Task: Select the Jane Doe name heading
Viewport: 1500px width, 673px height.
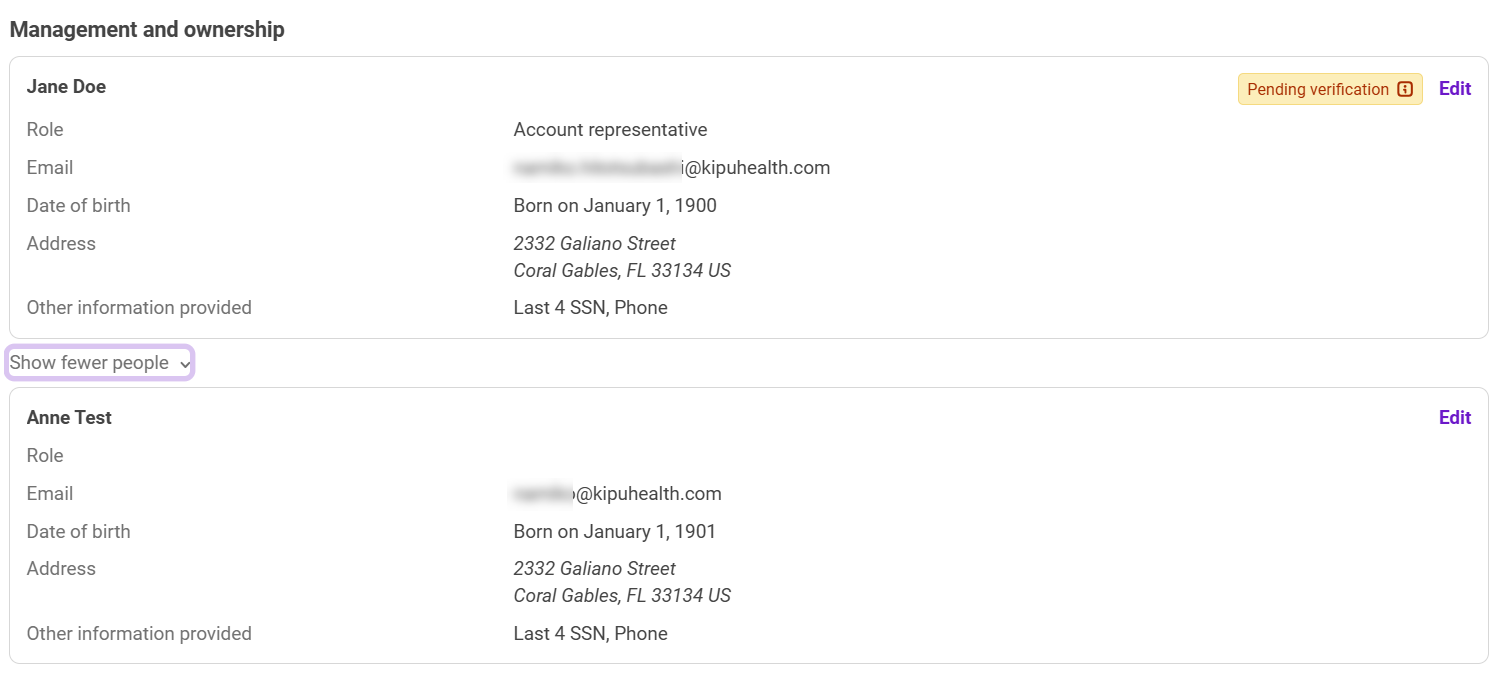Action: (66, 87)
